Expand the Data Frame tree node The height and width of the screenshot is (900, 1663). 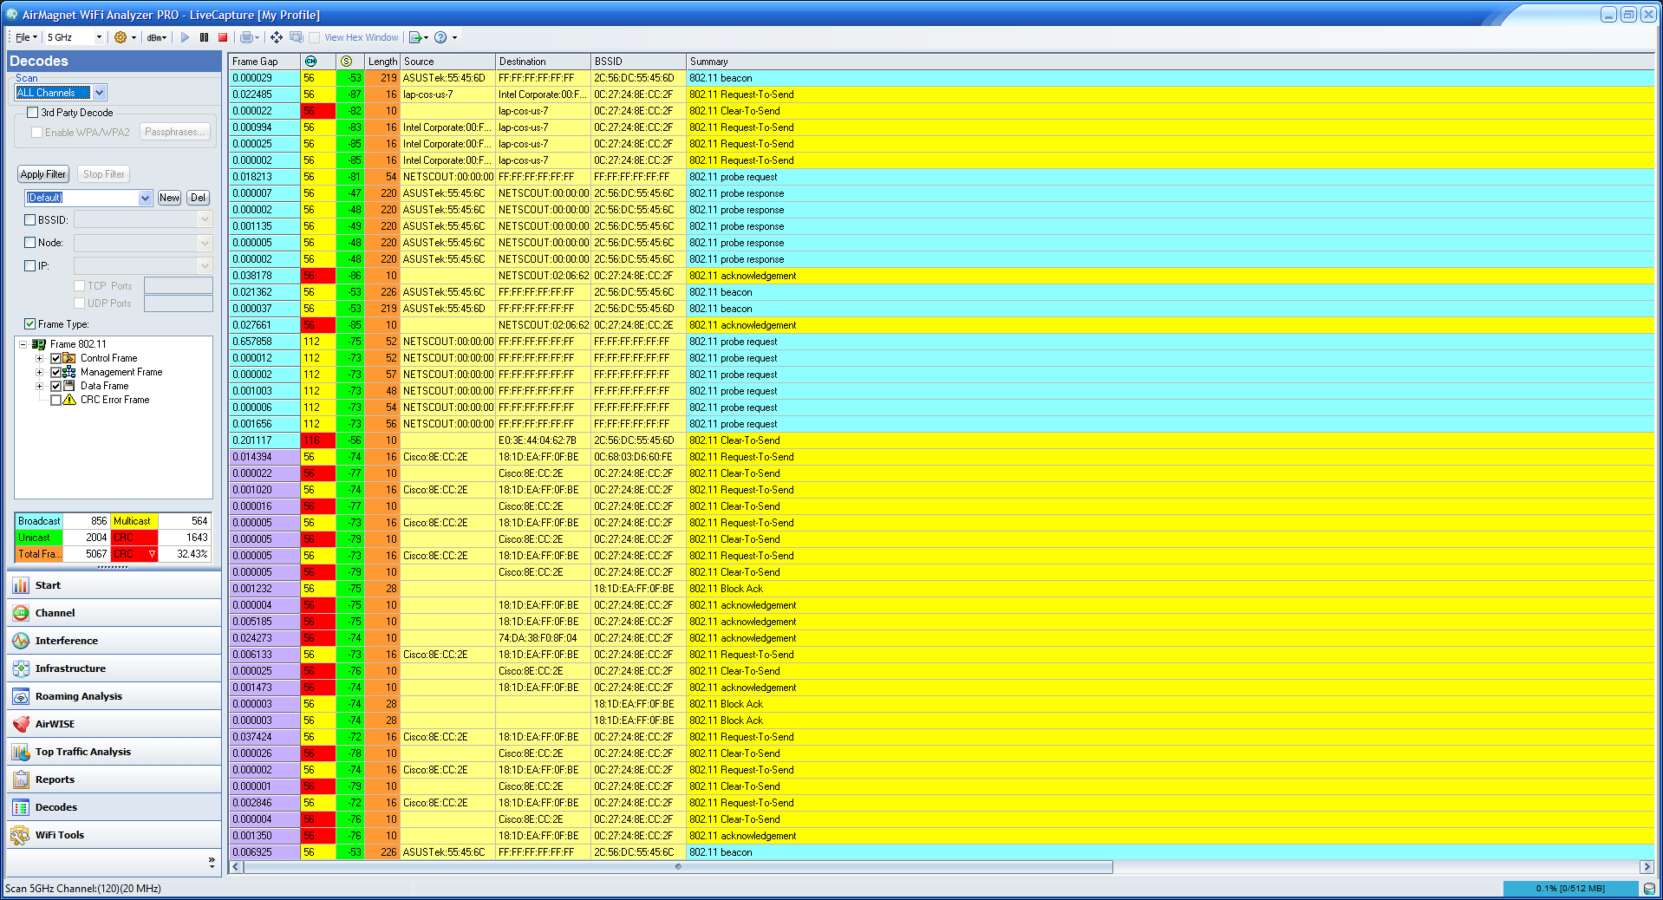point(39,386)
